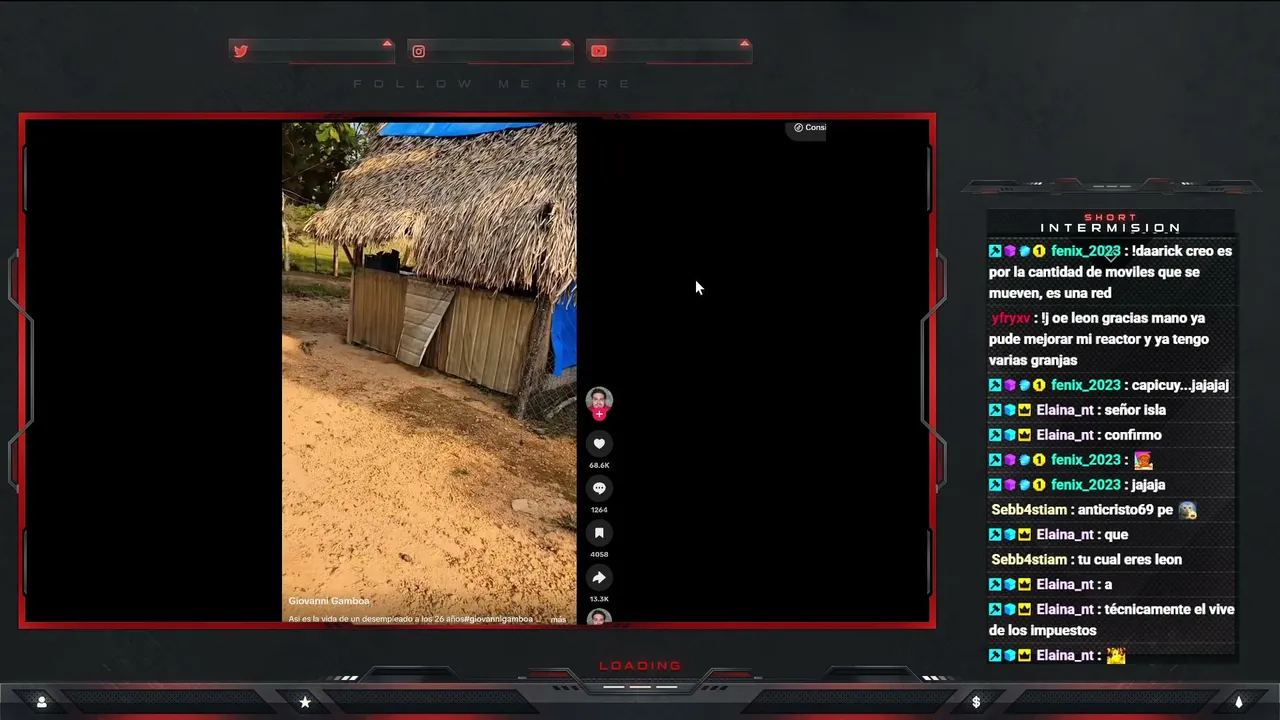Image resolution: width=1280 pixels, height=720 pixels.
Task: Click the emote in fenix_2023's message
Action: click(1143, 460)
